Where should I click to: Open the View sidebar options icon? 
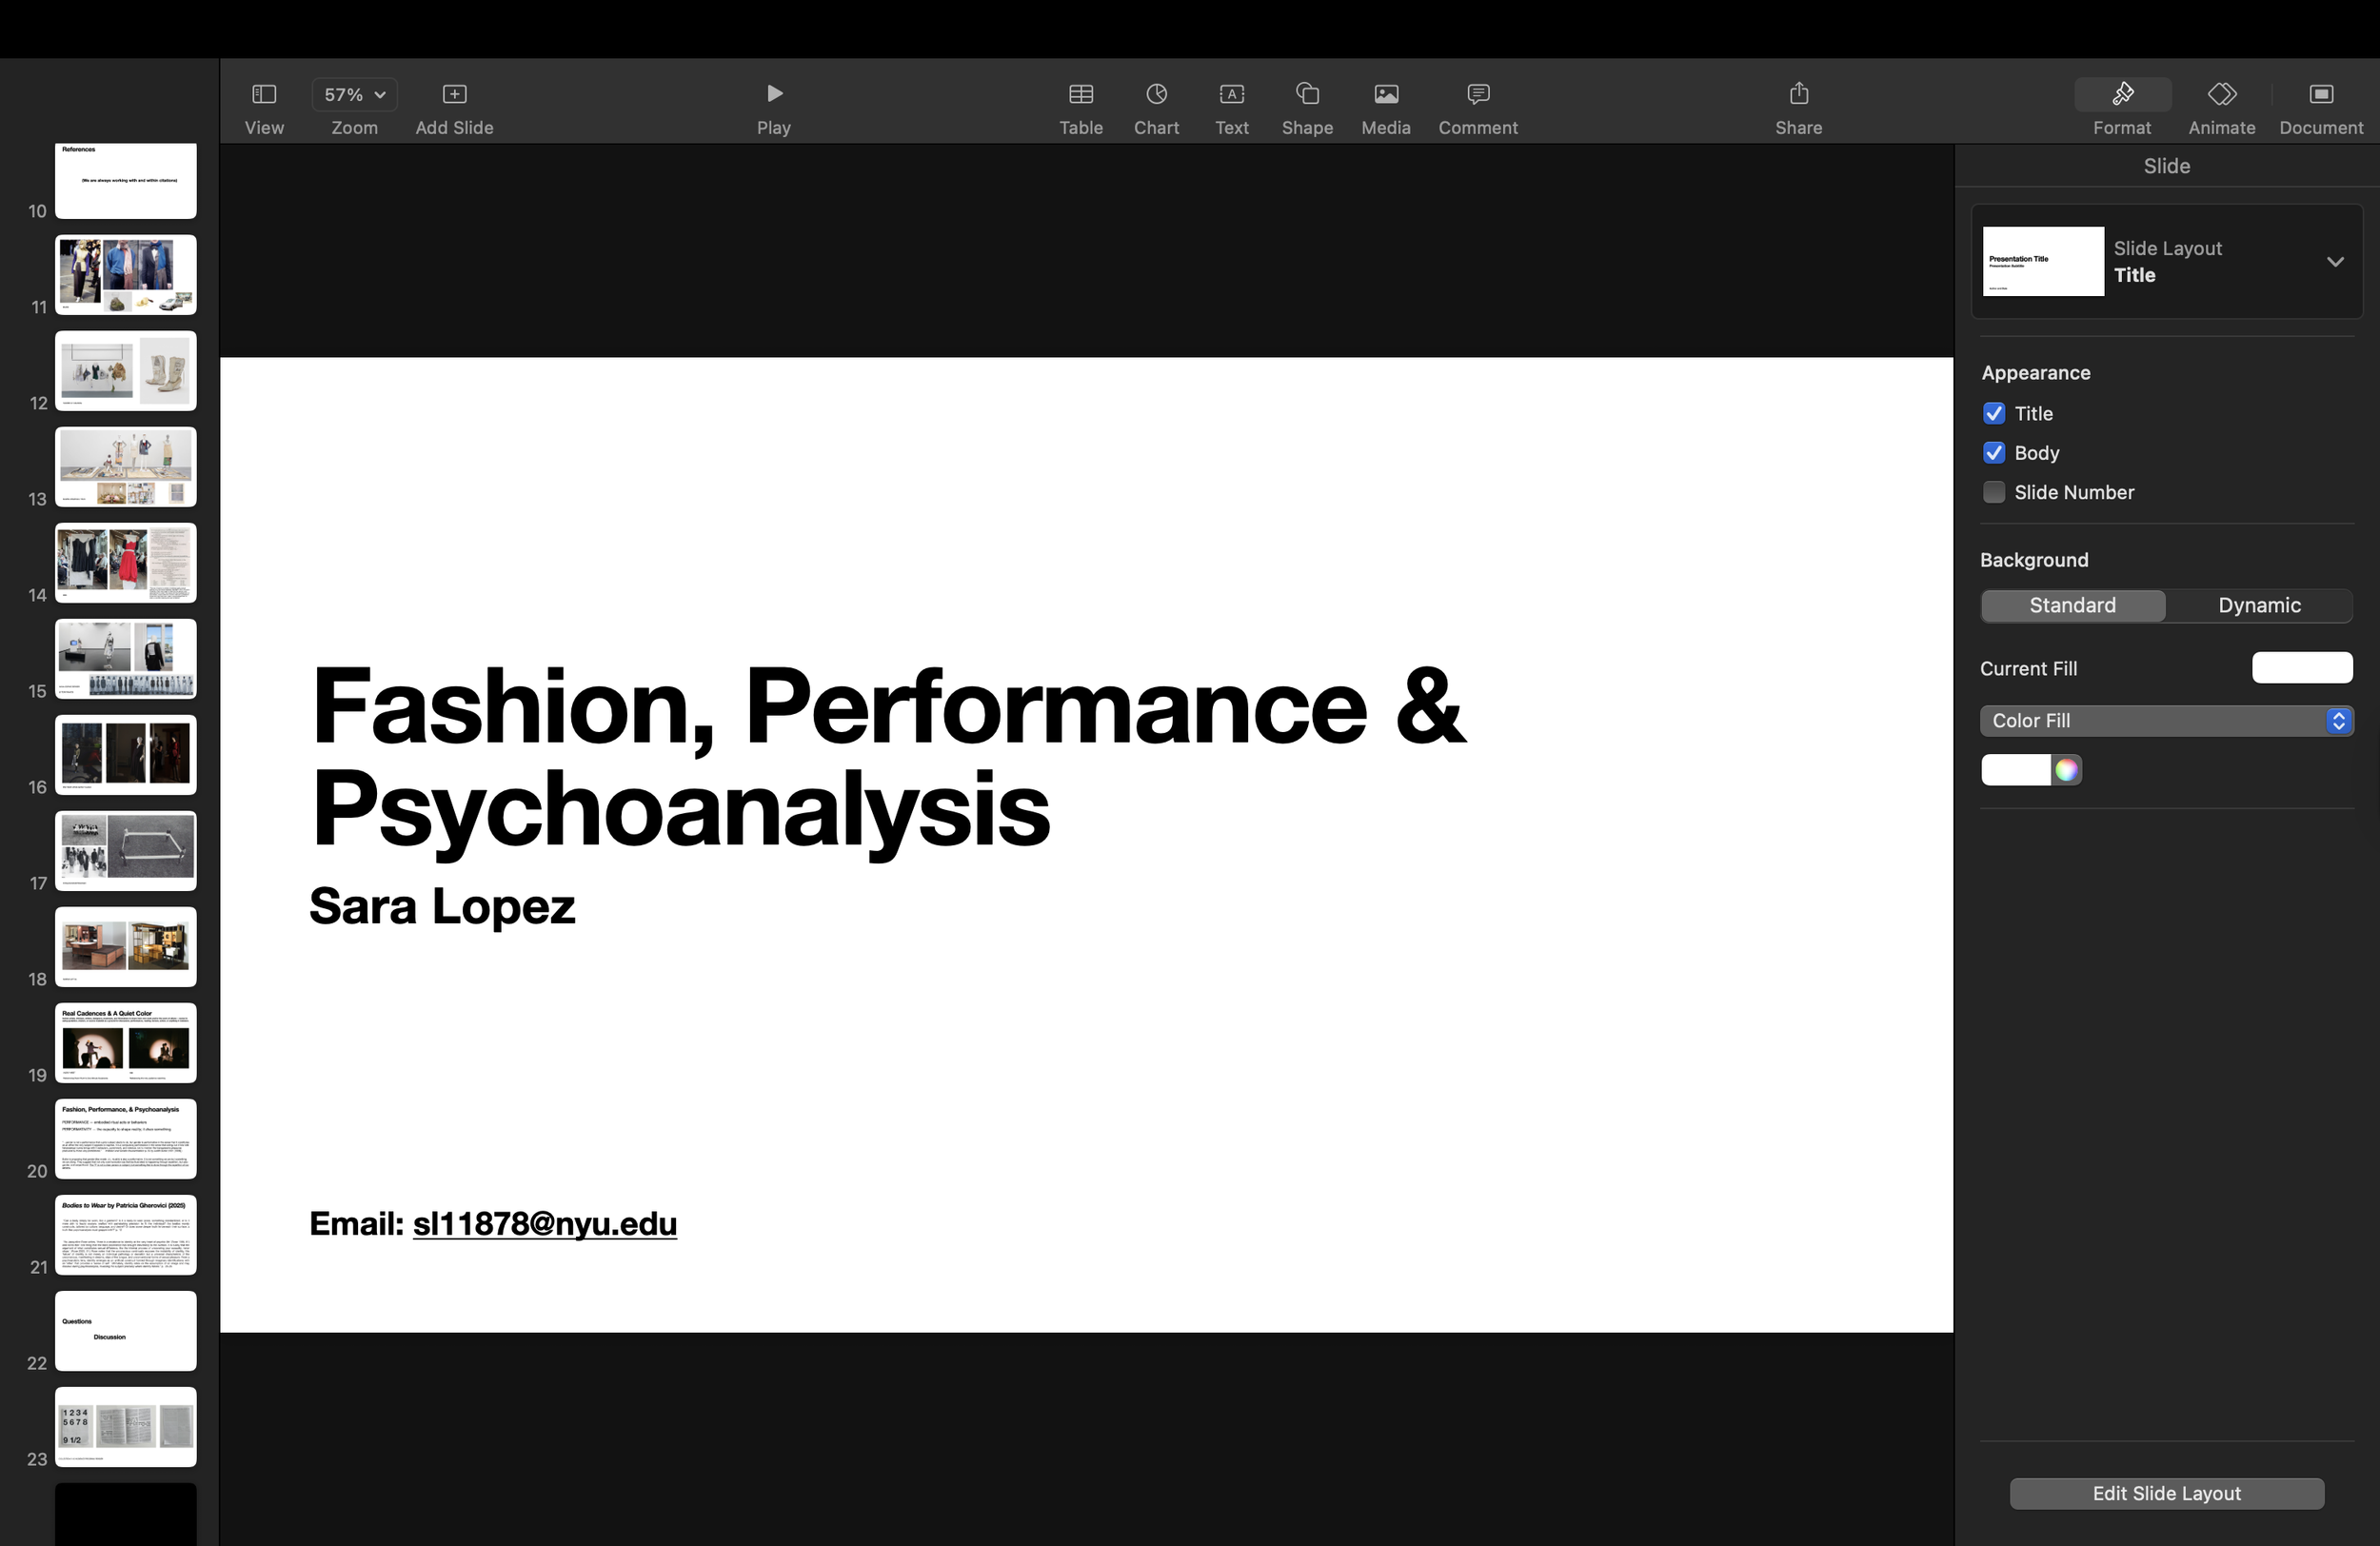(x=264, y=94)
